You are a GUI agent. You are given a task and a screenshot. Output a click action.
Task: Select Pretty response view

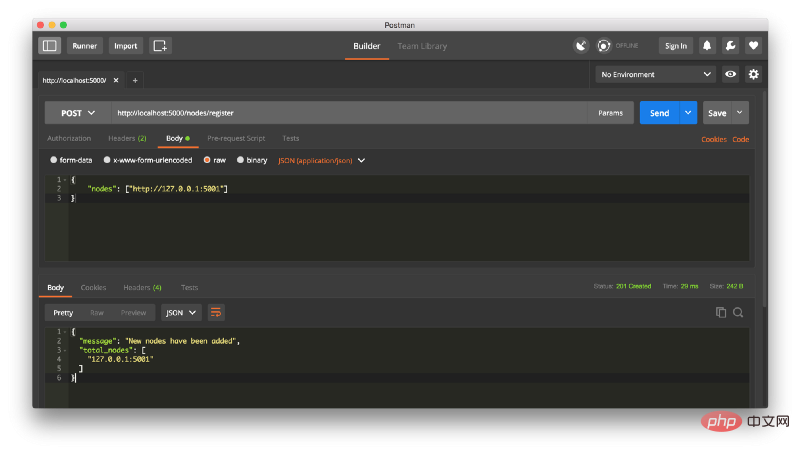(63, 312)
